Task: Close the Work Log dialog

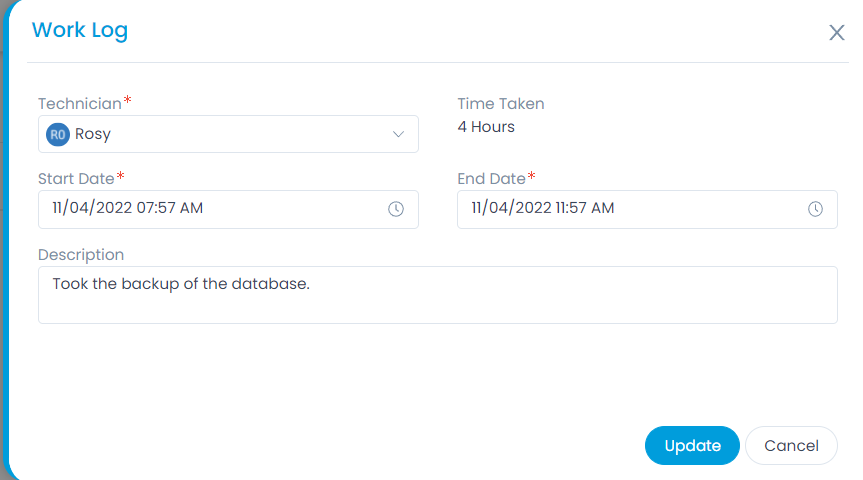Action: click(x=837, y=32)
